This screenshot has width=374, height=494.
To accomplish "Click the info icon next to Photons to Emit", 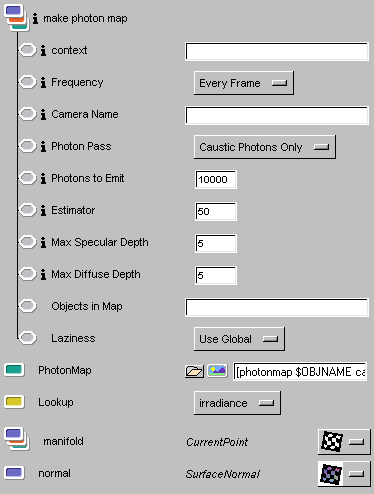I will click(x=43, y=178).
